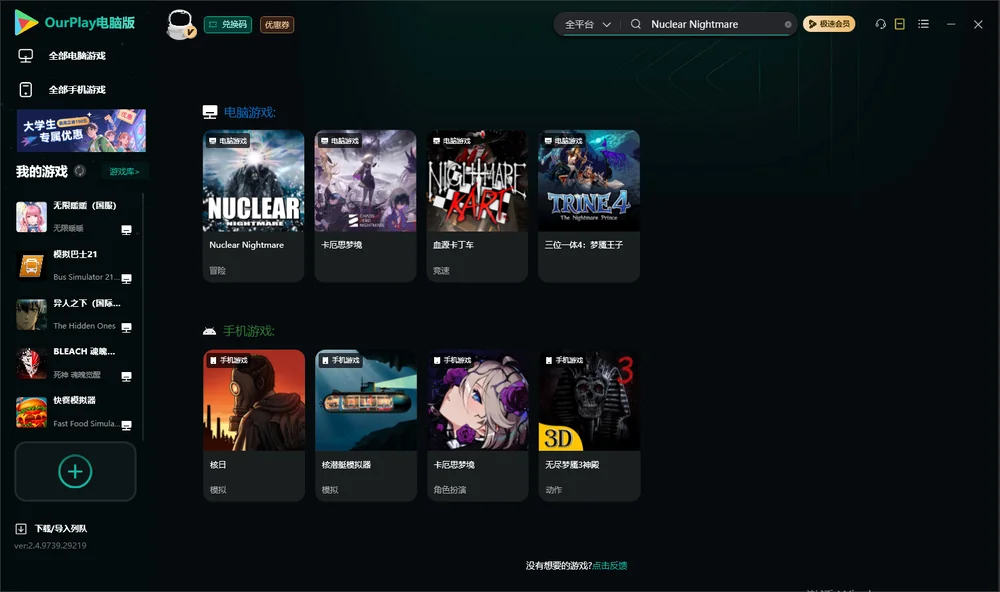Click the BLEACH game icon

tap(31, 363)
